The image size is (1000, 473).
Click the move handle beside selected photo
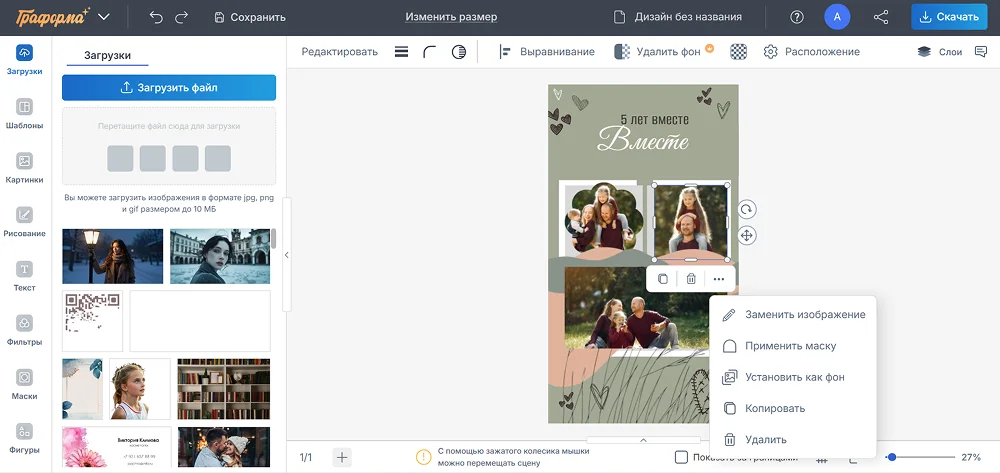pyautogui.click(x=746, y=235)
